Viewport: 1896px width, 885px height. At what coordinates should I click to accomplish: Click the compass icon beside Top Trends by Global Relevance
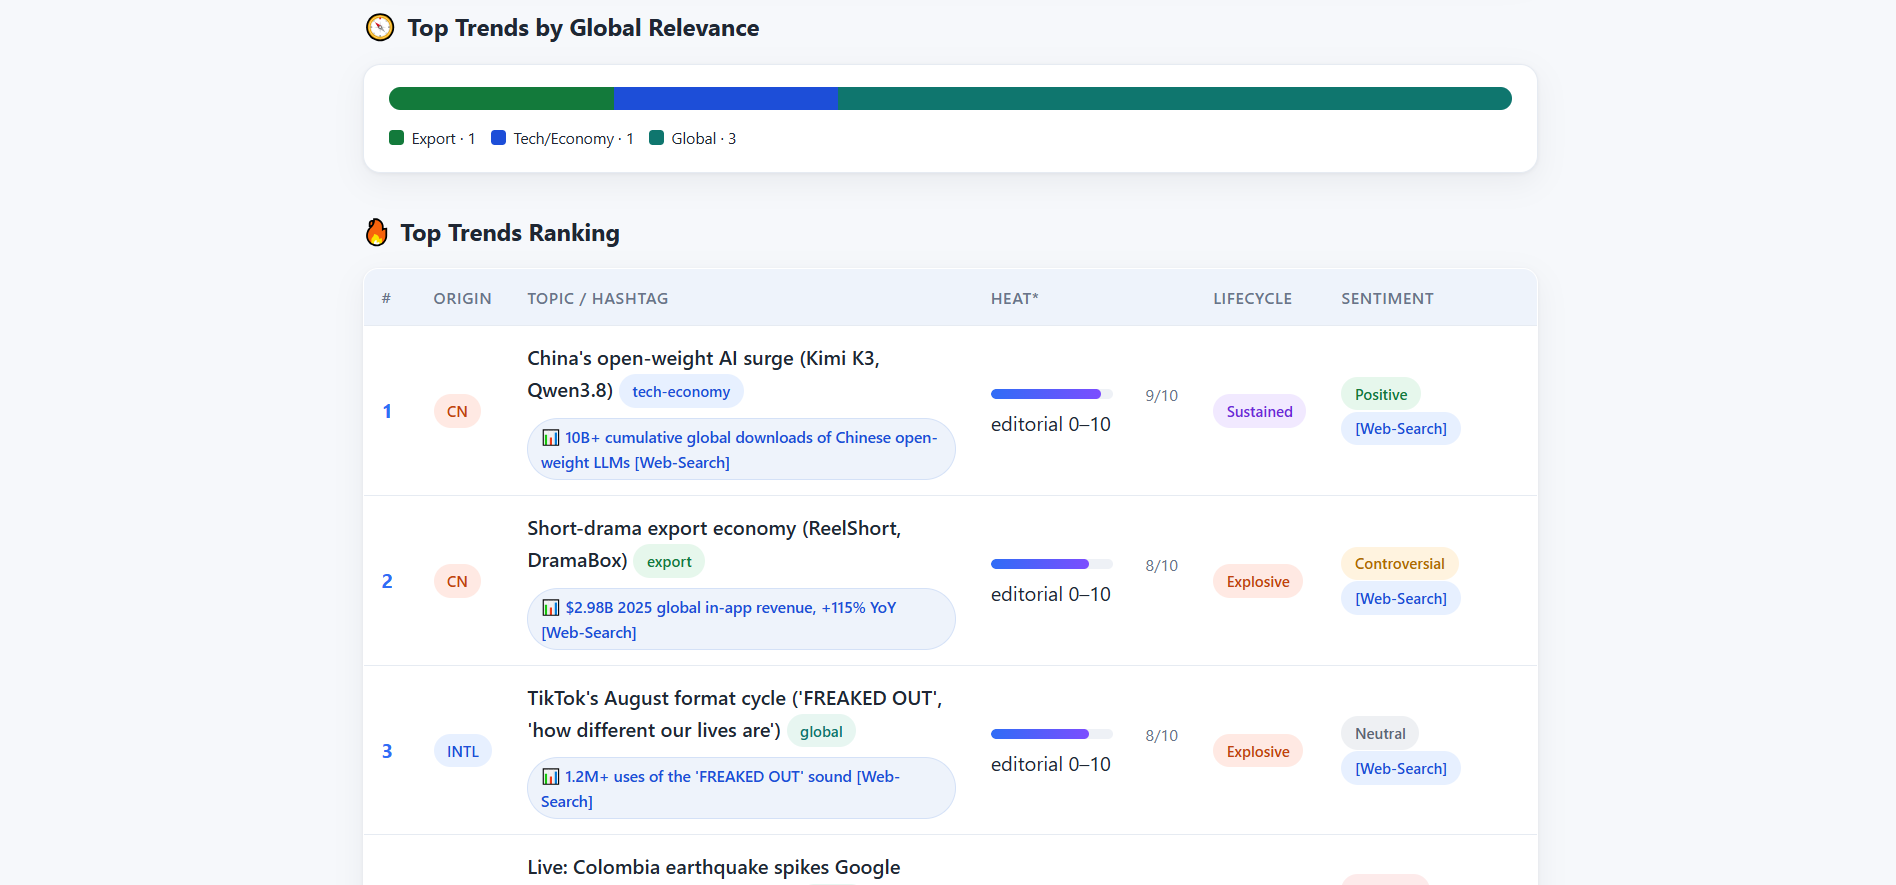(380, 28)
